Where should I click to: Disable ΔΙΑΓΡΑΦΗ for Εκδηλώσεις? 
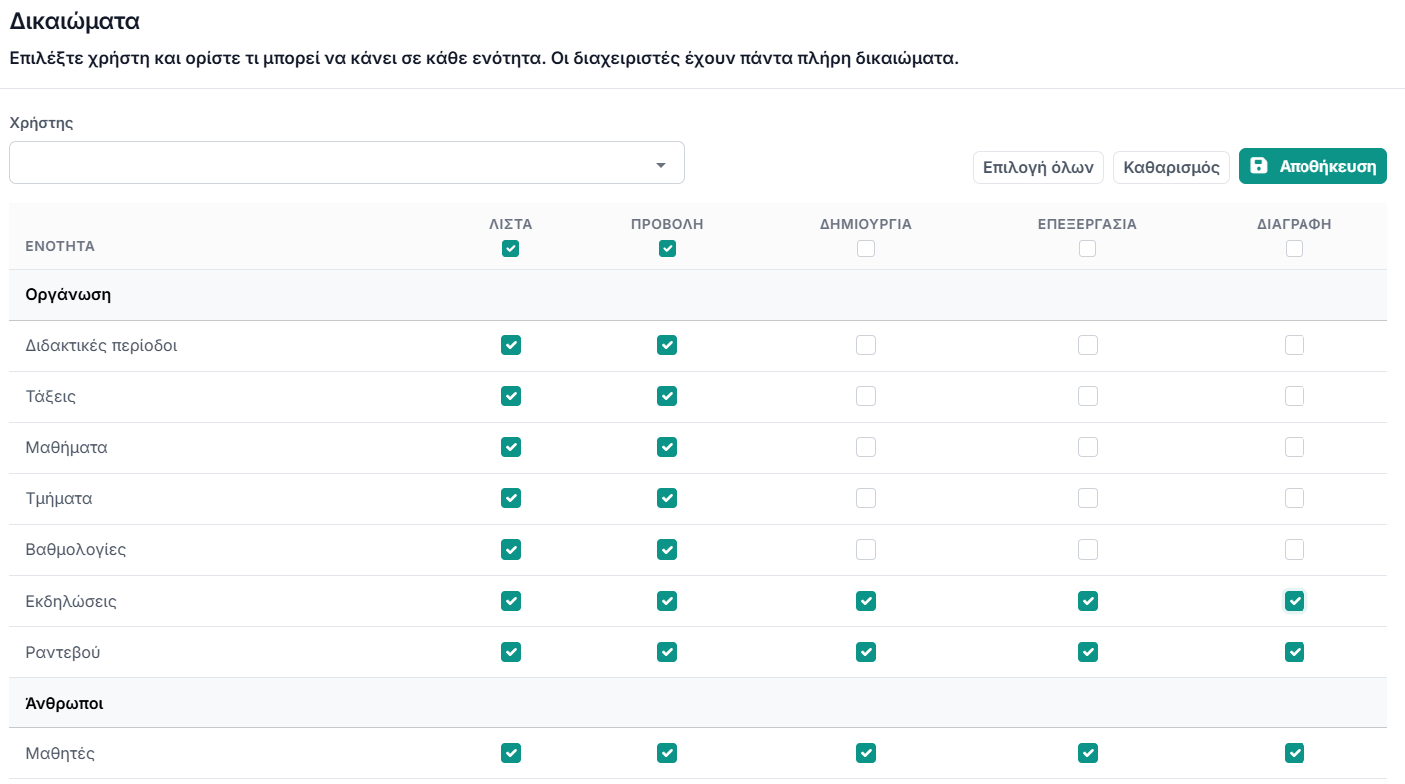click(x=1294, y=601)
